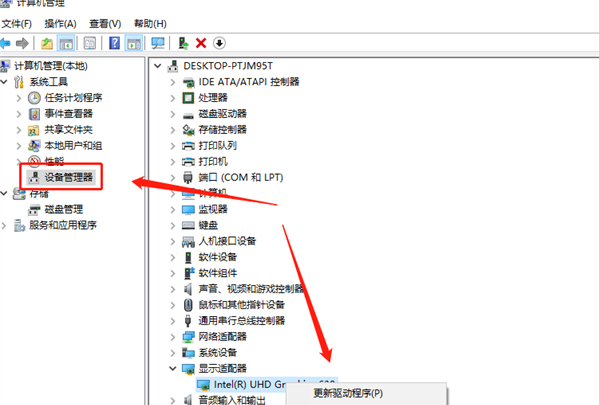Collapse the 显示适配器 category
The image size is (600, 405).
174,369
